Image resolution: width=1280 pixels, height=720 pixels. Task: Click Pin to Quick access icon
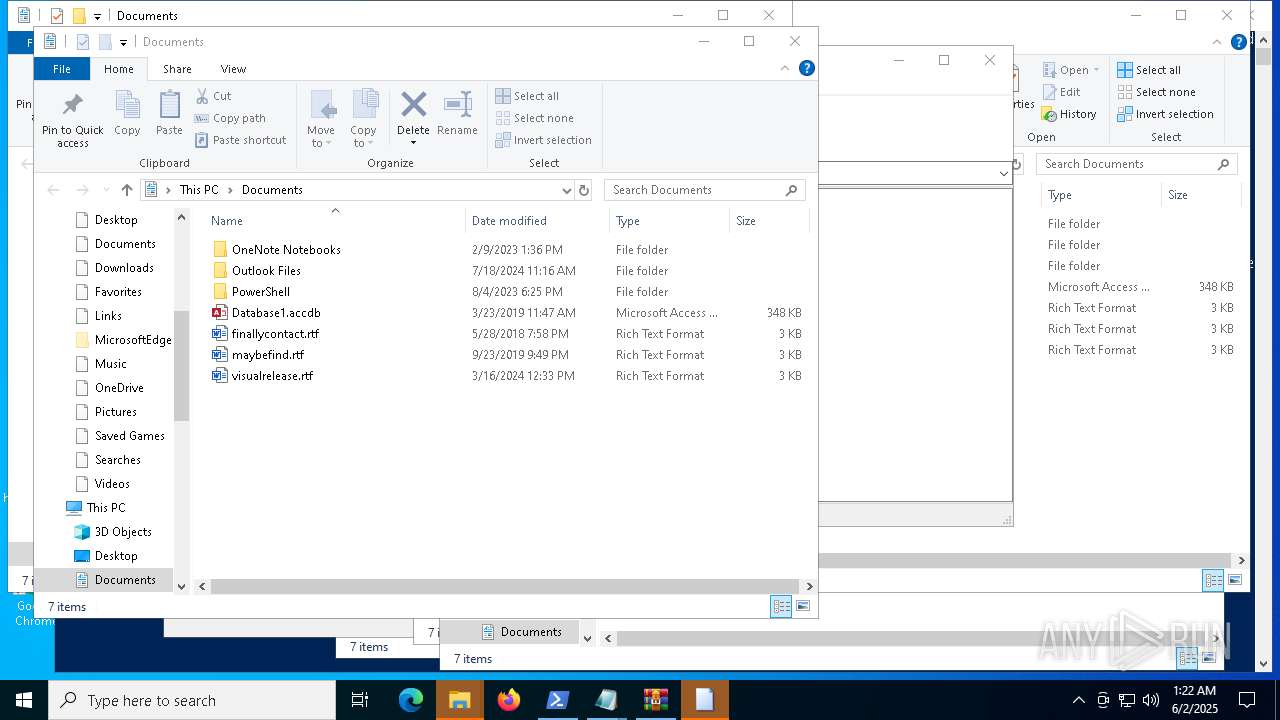pyautogui.click(x=72, y=105)
